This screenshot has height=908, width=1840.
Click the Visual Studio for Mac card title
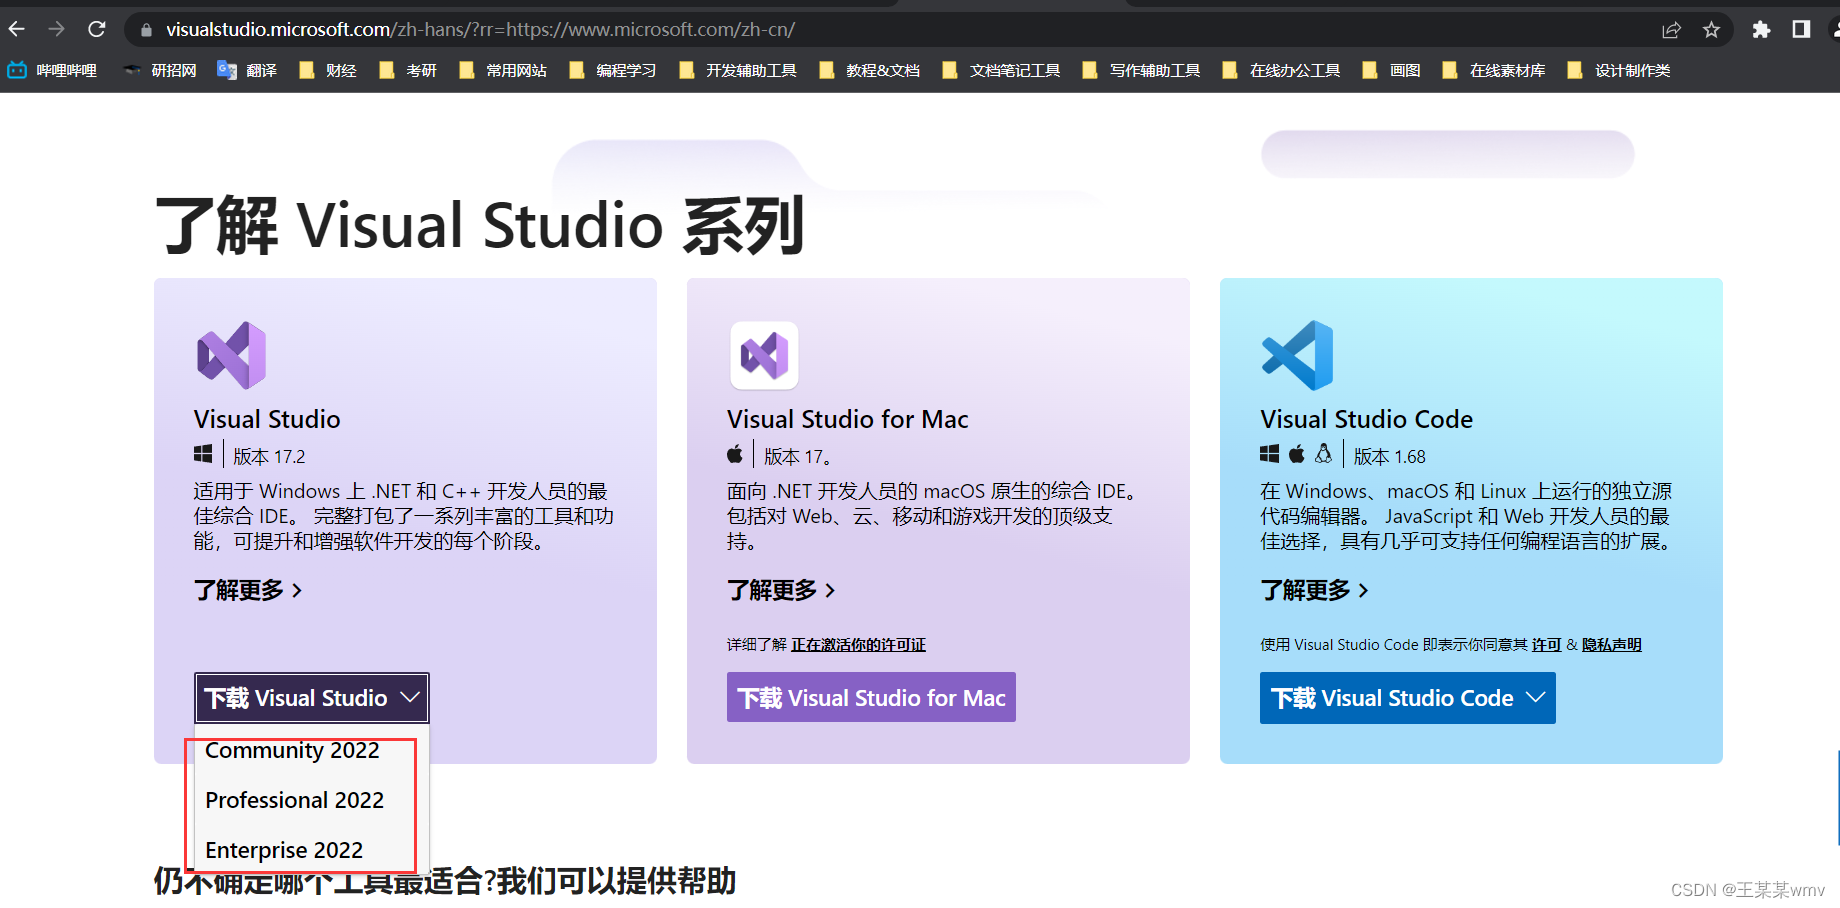click(847, 419)
